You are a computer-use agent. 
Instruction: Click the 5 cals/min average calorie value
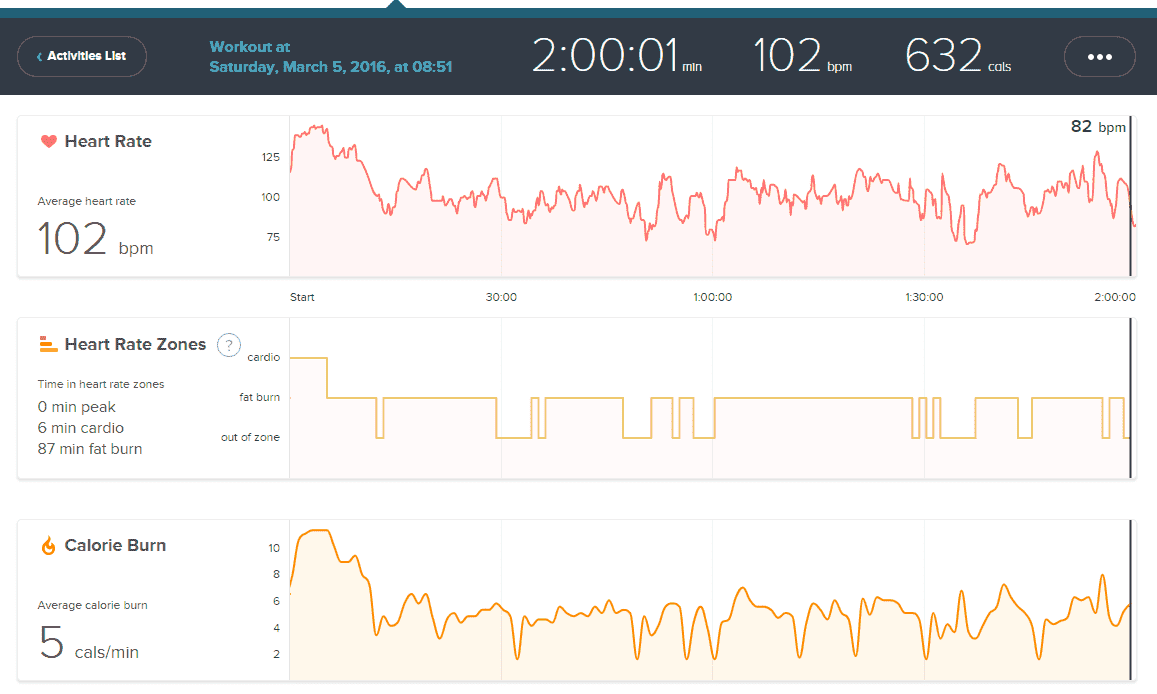(88, 643)
